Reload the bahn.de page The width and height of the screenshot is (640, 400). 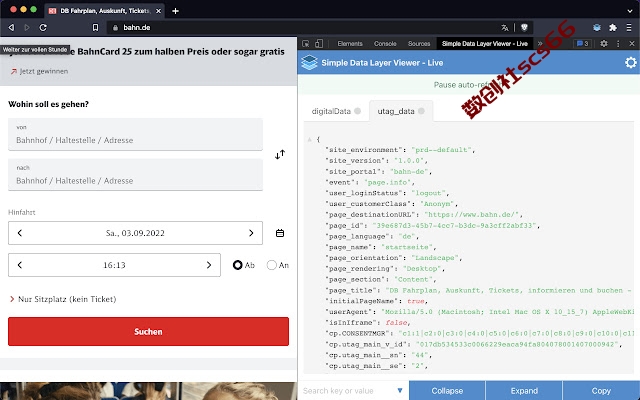43,27
